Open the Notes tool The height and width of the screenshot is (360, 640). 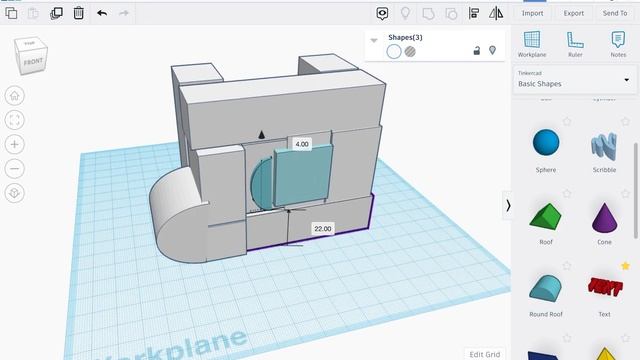tap(618, 44)
